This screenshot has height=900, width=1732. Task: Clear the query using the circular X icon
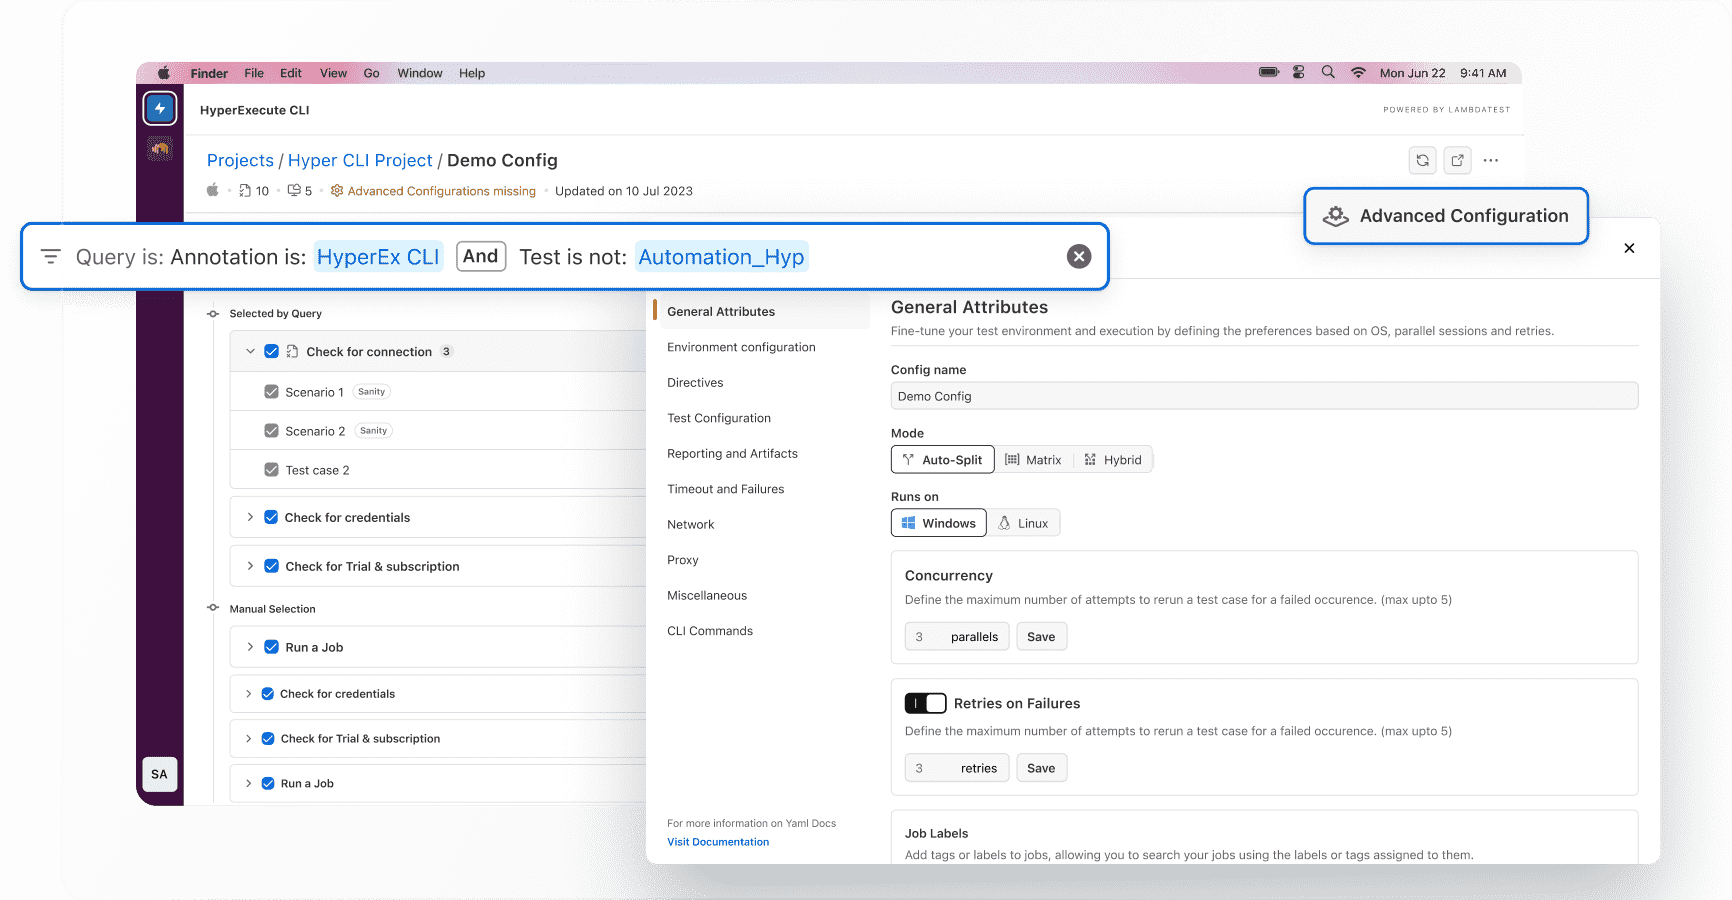click(x=1079, y=256)
